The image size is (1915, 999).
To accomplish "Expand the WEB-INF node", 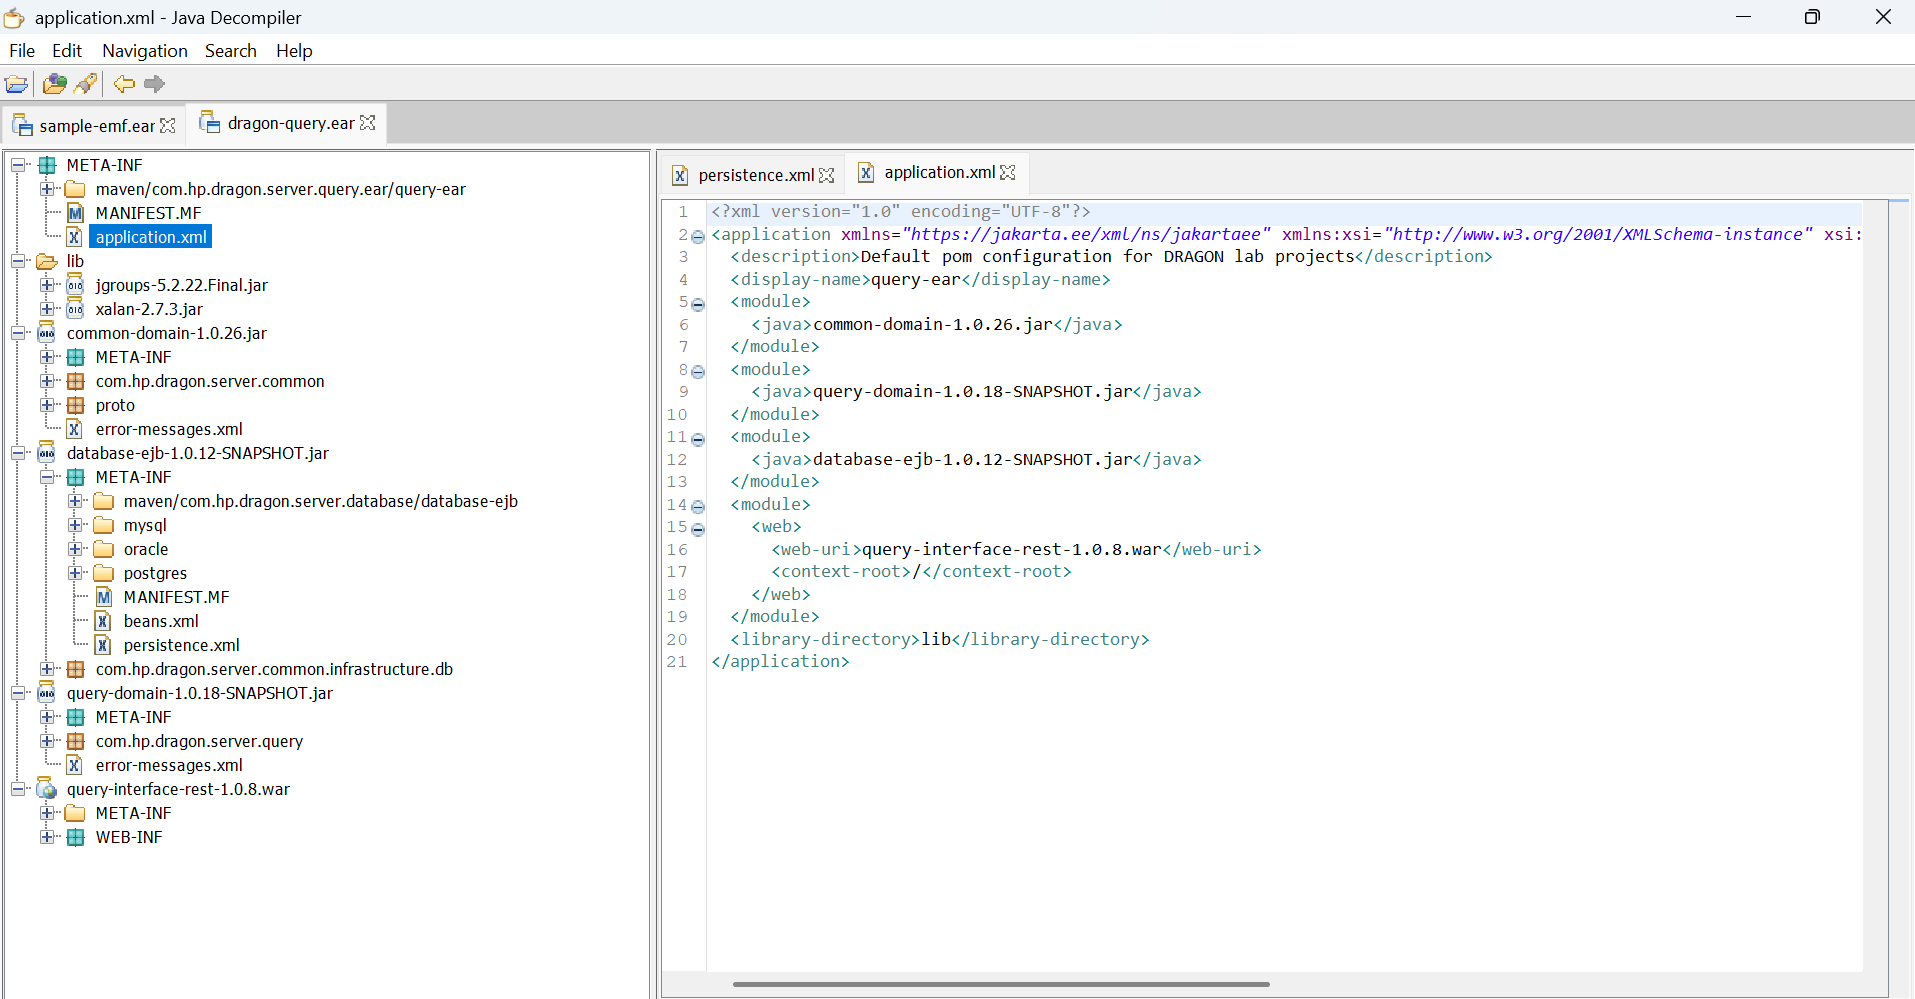I will click(47, 837).
